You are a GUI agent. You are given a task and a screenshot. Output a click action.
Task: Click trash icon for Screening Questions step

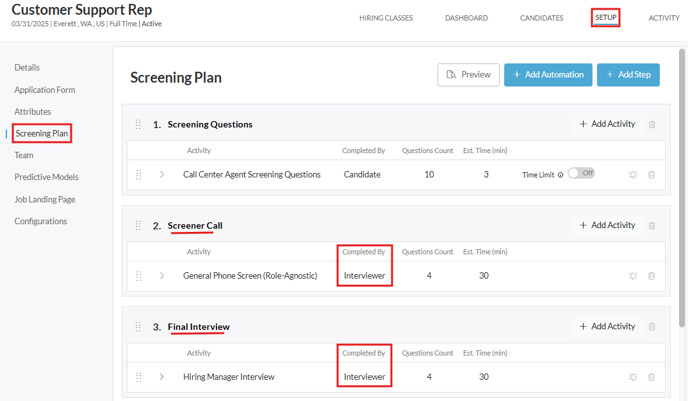(x=652, y=125)
